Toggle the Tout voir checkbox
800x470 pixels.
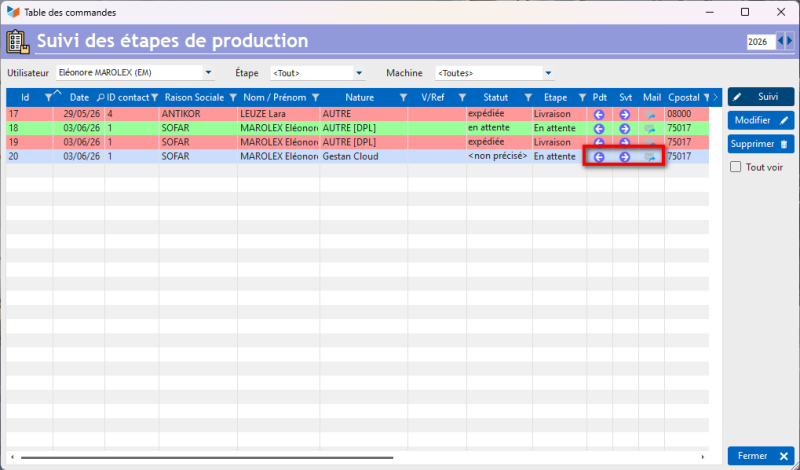(x=735, y=167)
